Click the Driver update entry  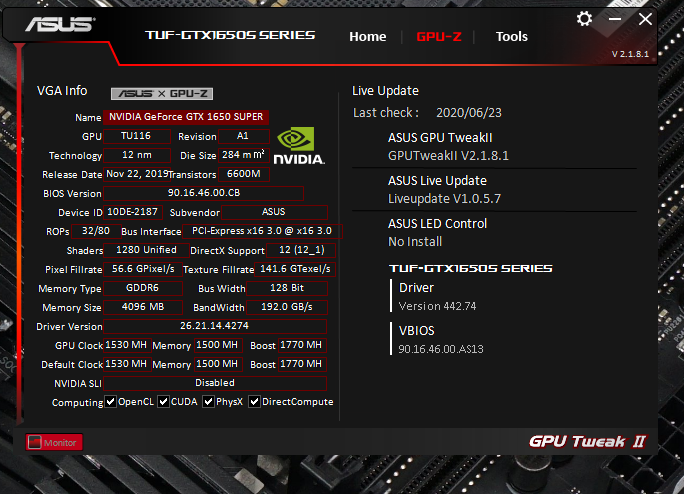coord(416,288)
